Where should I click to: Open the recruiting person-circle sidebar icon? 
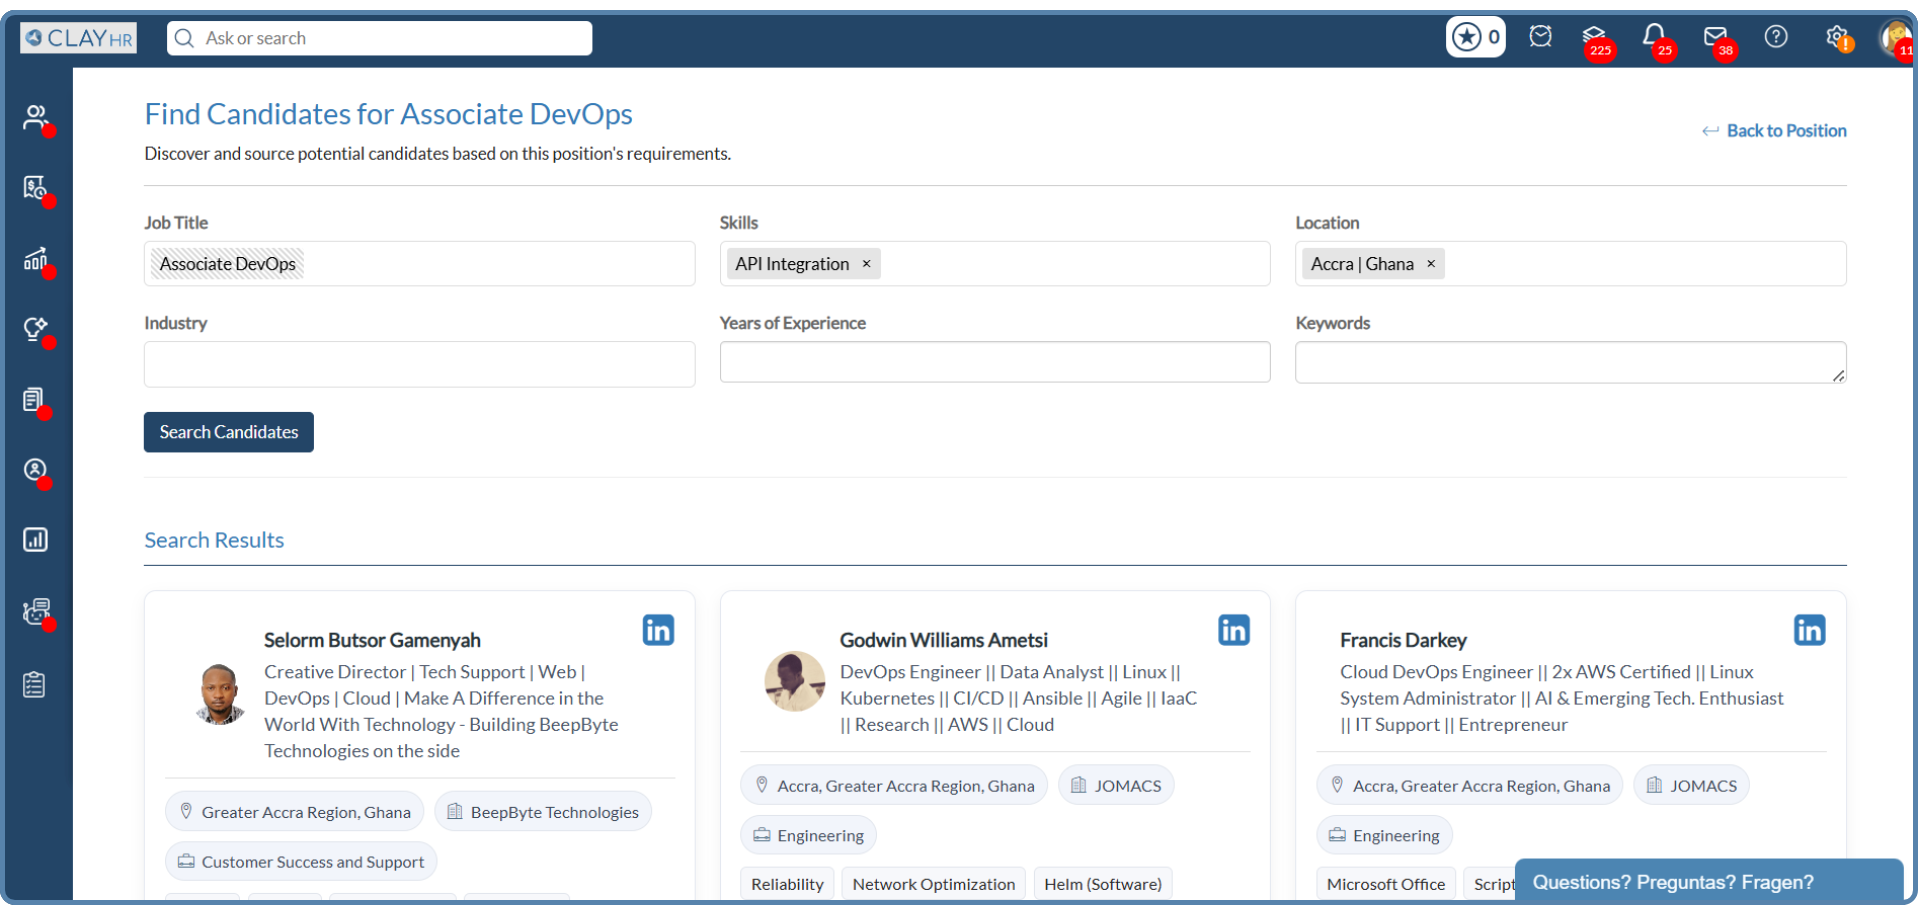36,471
